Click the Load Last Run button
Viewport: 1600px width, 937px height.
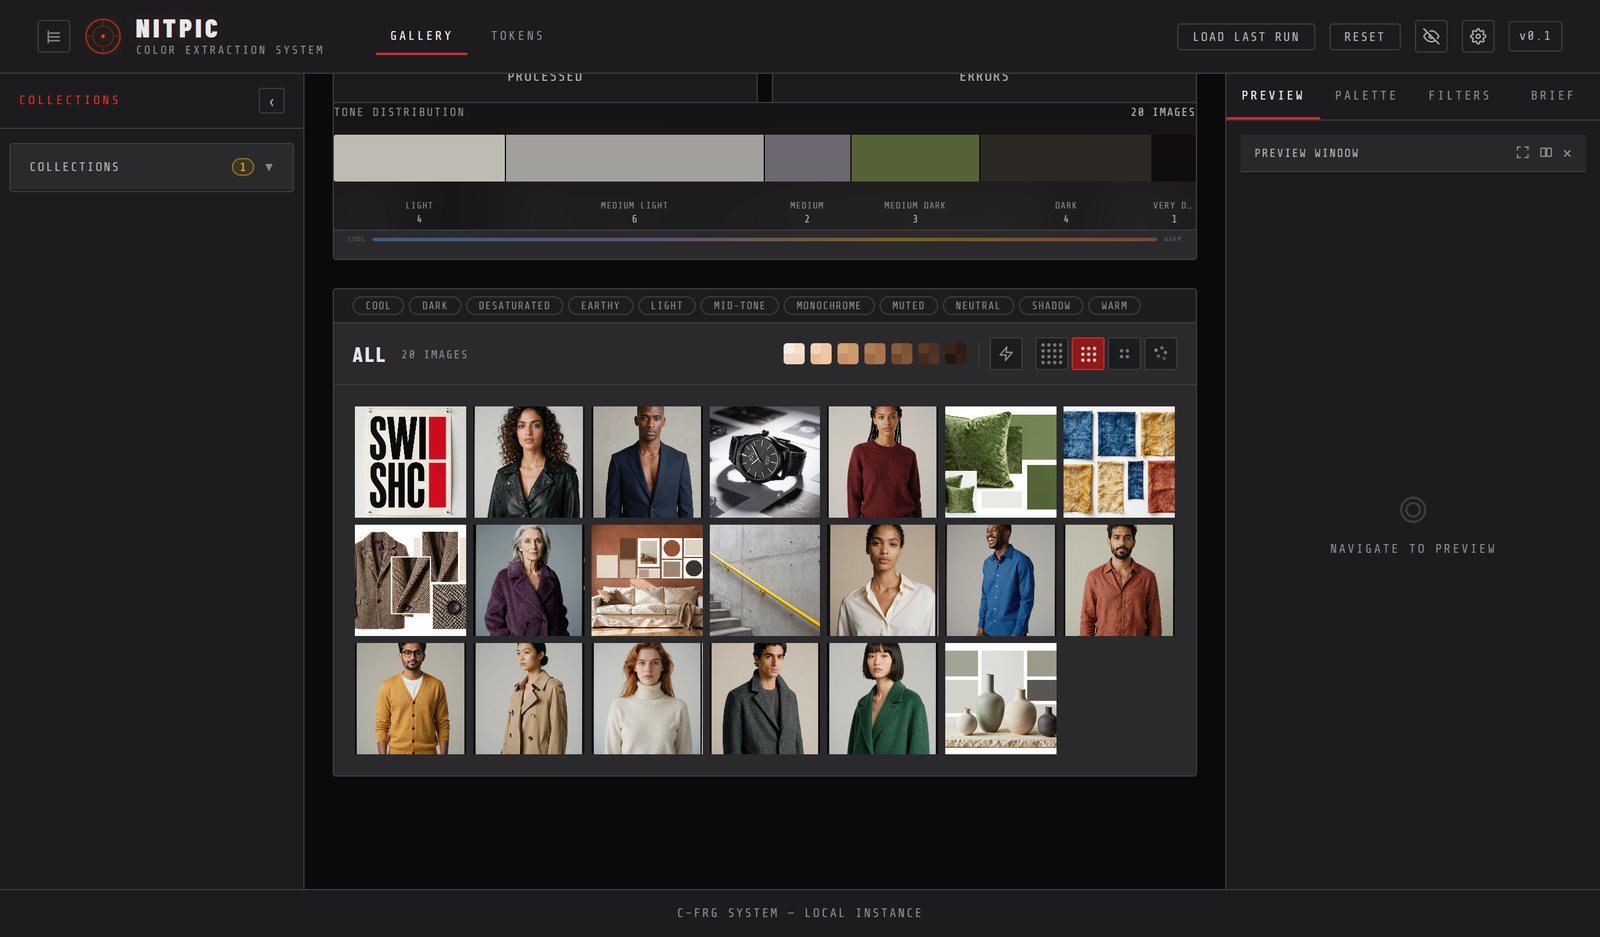[1246, 37]
